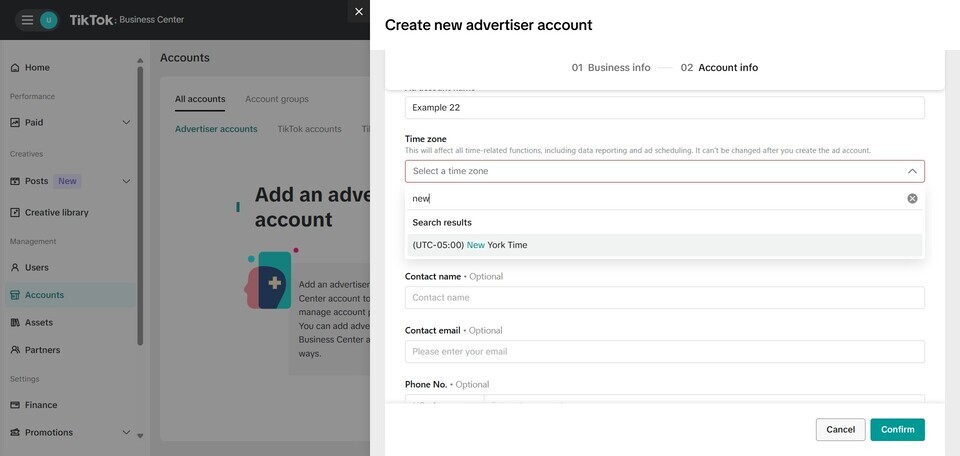This screenshot has width=960, height=456.
Task: Open the user avatar icon
Action: pos(49,20)
